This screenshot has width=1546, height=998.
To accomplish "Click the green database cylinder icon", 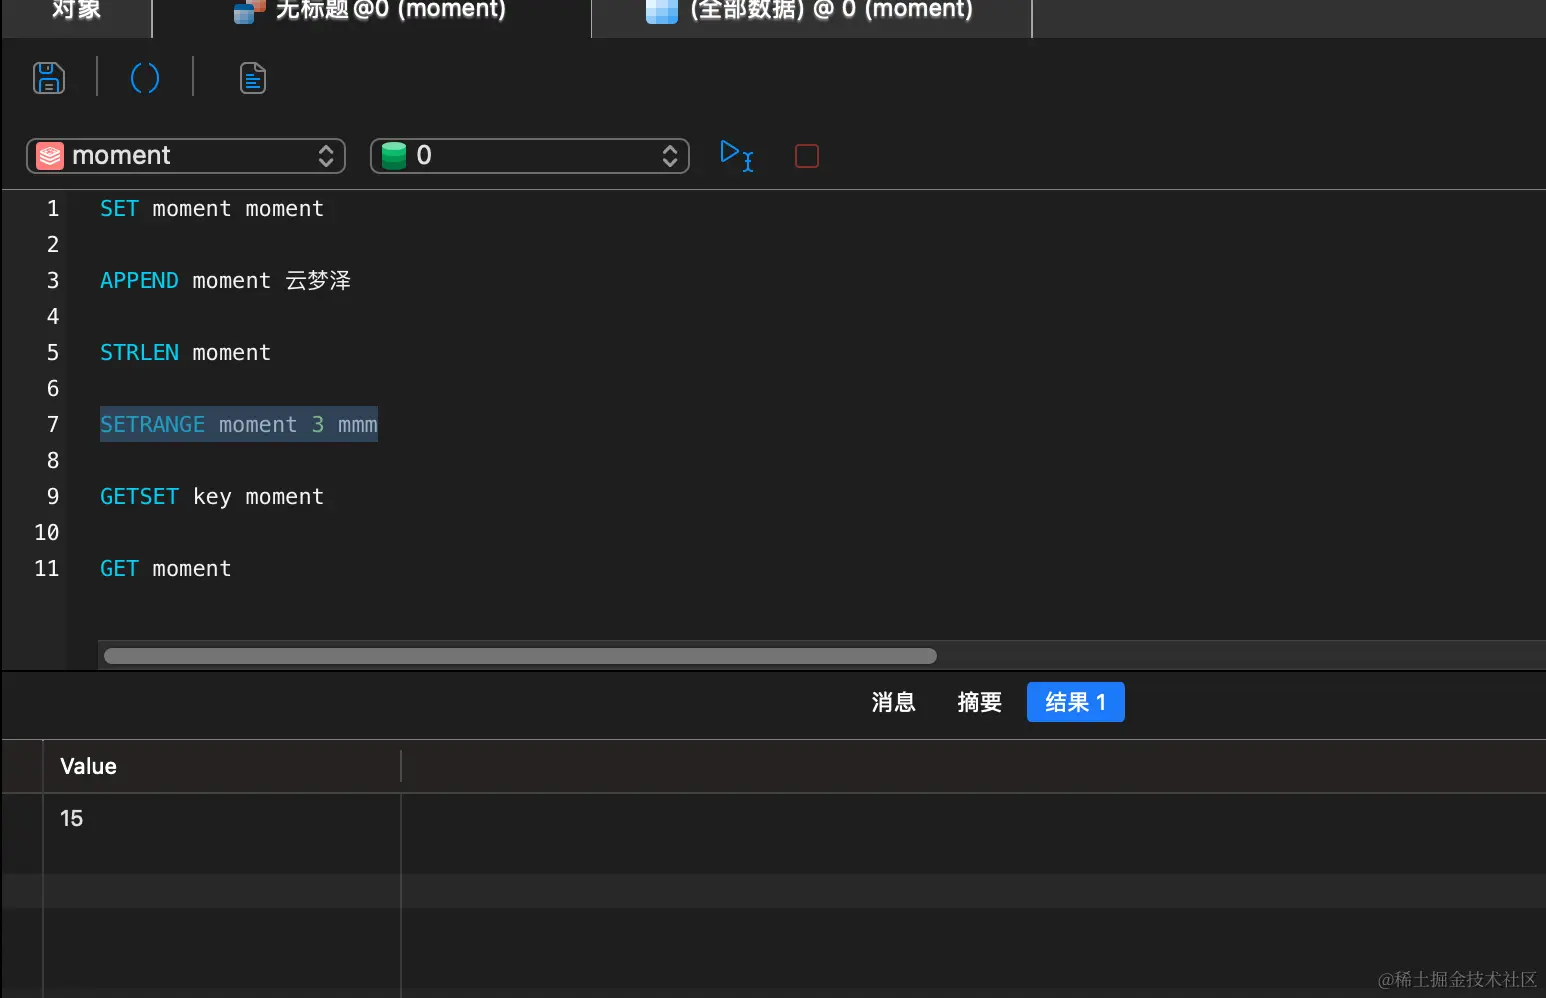I will (394, 156).
